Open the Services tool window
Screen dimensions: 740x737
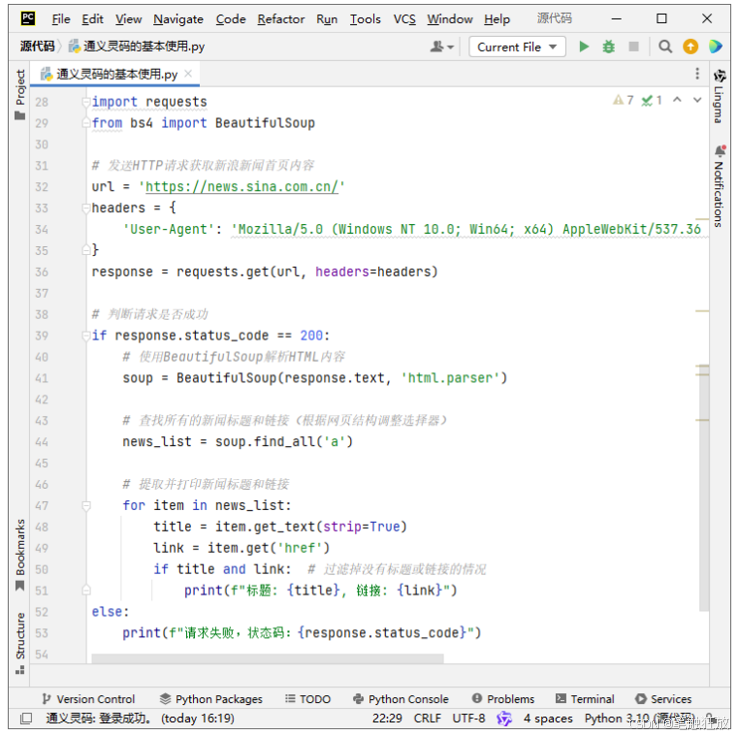tap(663, 699)
